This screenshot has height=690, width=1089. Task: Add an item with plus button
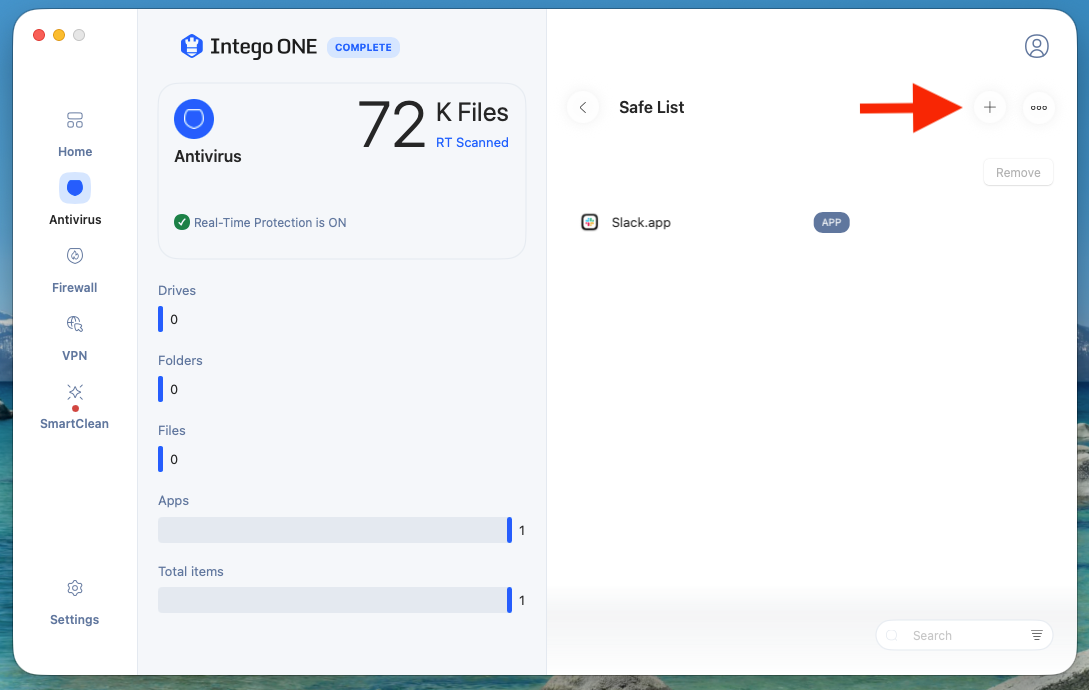pyautogui.click(x=990, y=108)
